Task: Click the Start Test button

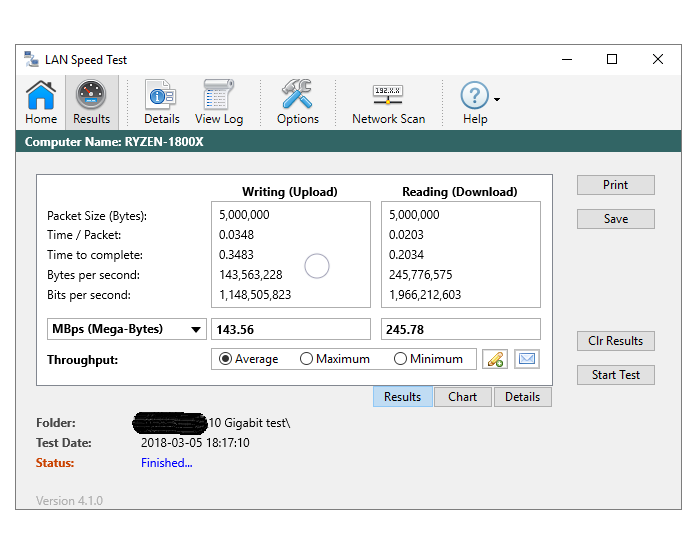Action: [616, 375]
